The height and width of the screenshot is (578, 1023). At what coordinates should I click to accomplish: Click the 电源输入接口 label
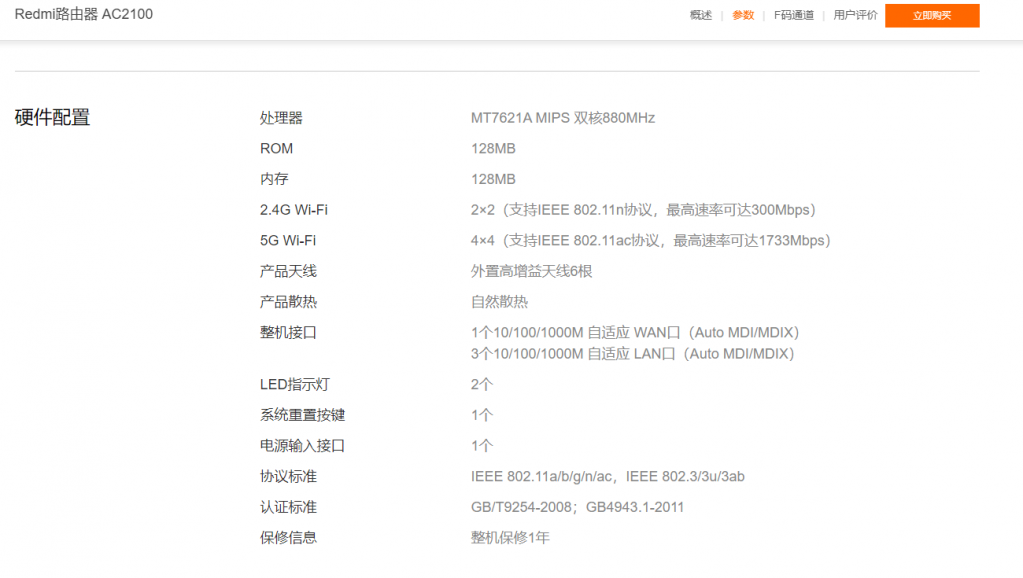click(x=303, y=446)
